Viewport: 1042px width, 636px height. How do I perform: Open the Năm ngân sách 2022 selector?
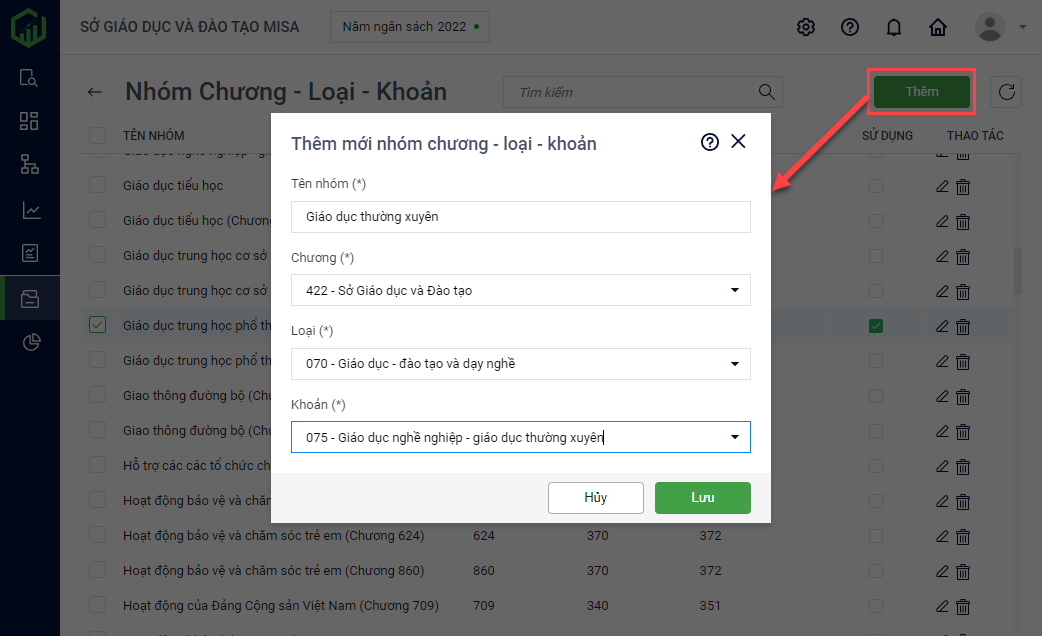click(410, 27)
